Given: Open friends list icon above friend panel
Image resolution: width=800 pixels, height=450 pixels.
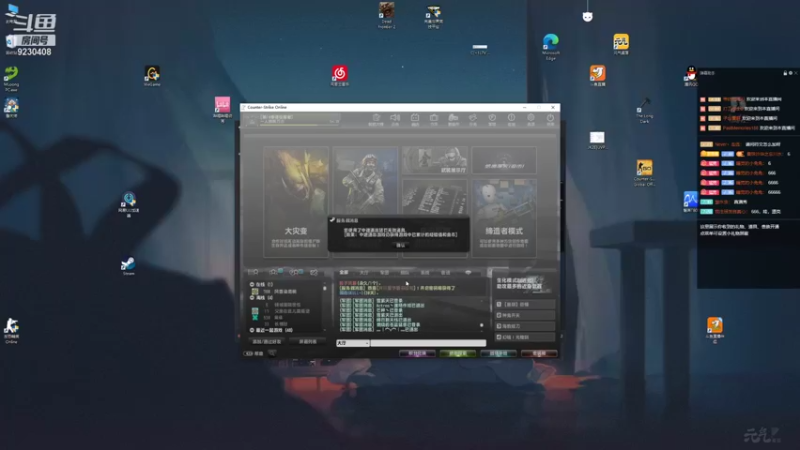Looking at the screenshot, I should [253, 272].
